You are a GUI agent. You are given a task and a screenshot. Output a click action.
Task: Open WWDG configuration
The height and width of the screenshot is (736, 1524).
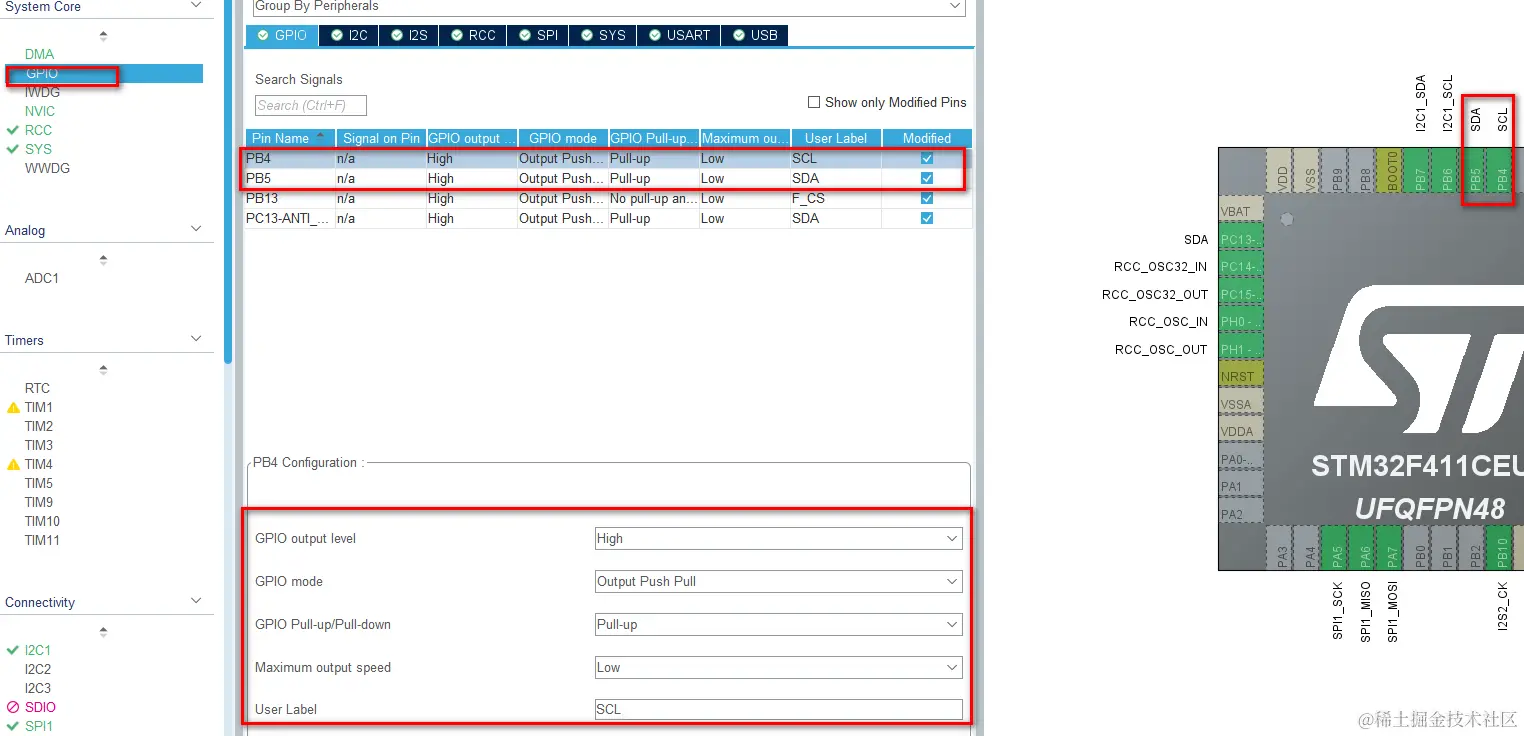point(47,168)
